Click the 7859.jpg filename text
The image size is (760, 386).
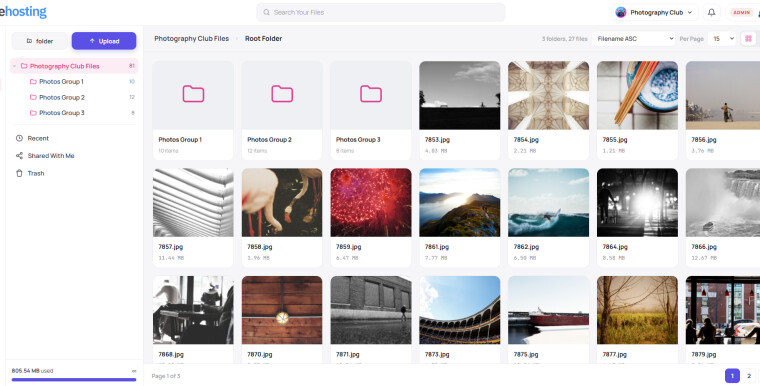[348, 247]
